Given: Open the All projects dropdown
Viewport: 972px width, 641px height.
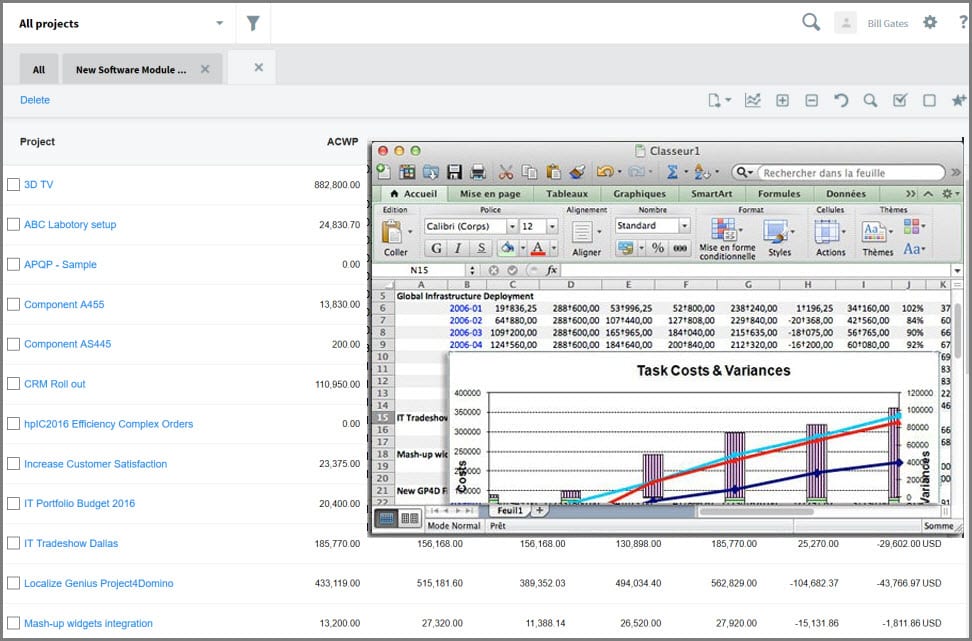Looking at the screenshot, I should [220, 23].
